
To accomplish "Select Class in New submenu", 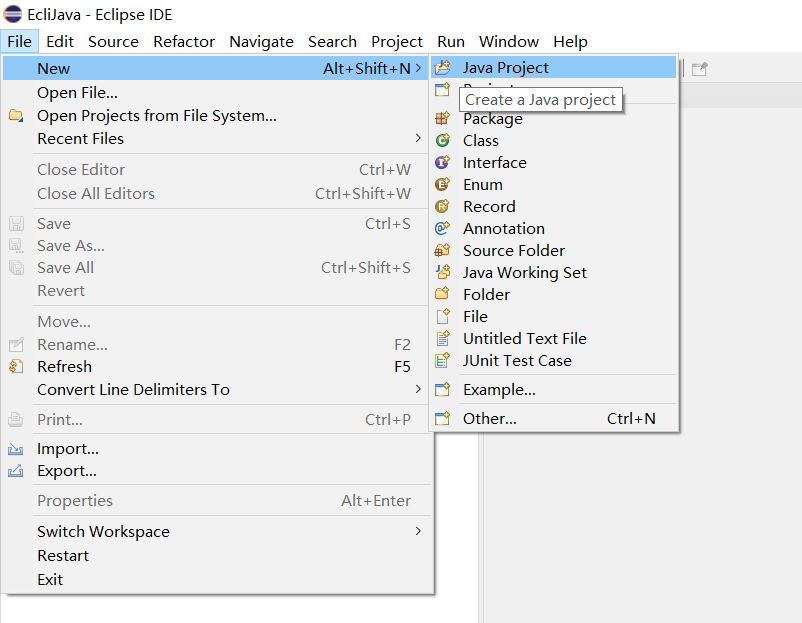I will pyautogui.click(x=553, y=140).
